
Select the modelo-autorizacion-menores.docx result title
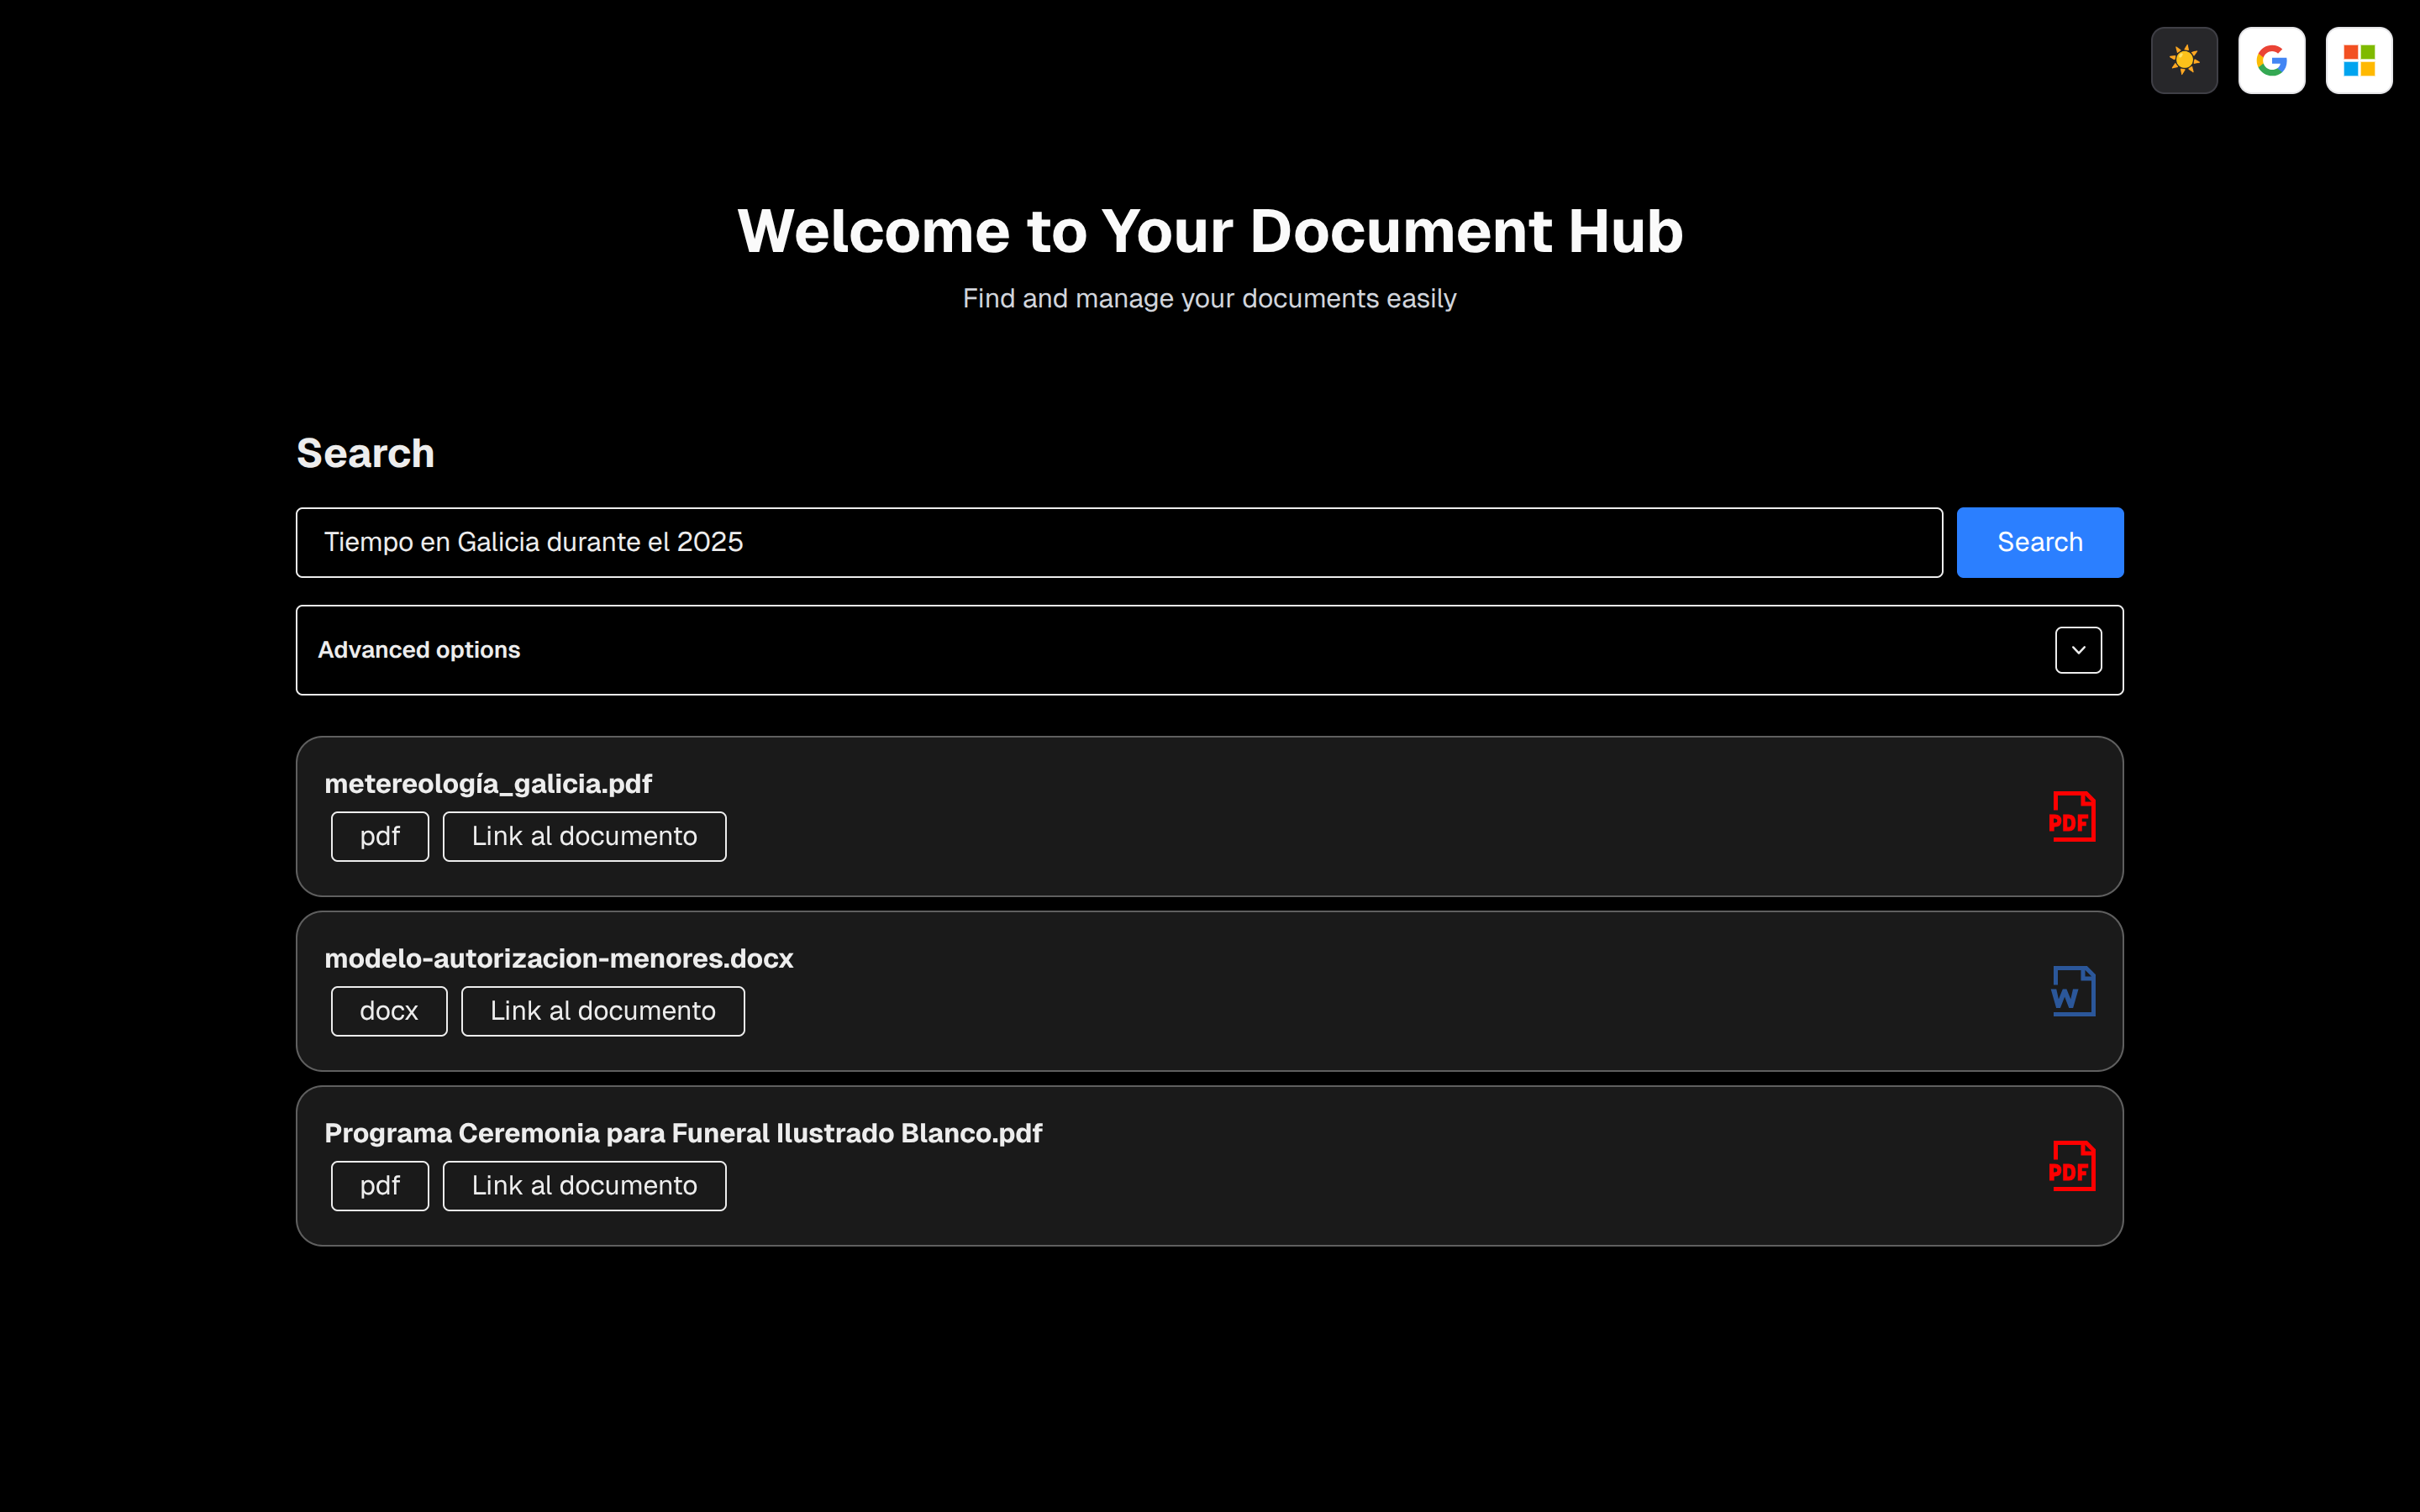point(558,959)
